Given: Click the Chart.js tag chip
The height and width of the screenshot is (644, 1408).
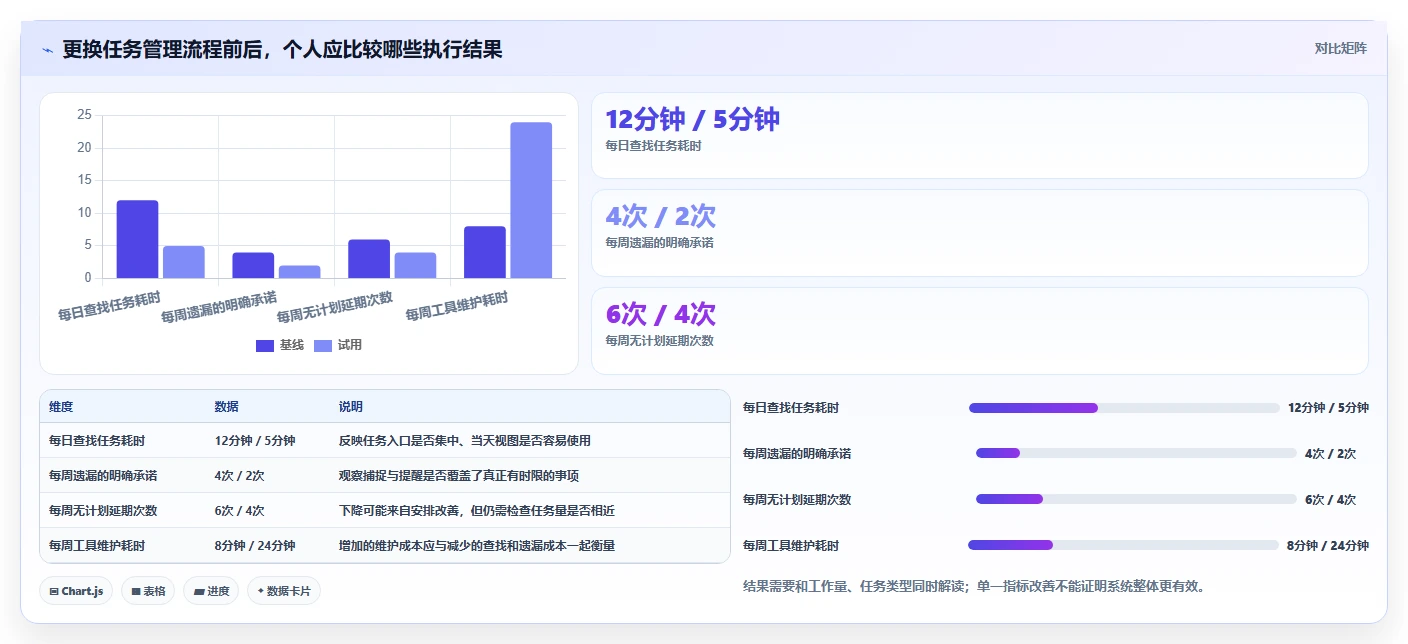Looking at the screenshot, I should pos(76,591).
